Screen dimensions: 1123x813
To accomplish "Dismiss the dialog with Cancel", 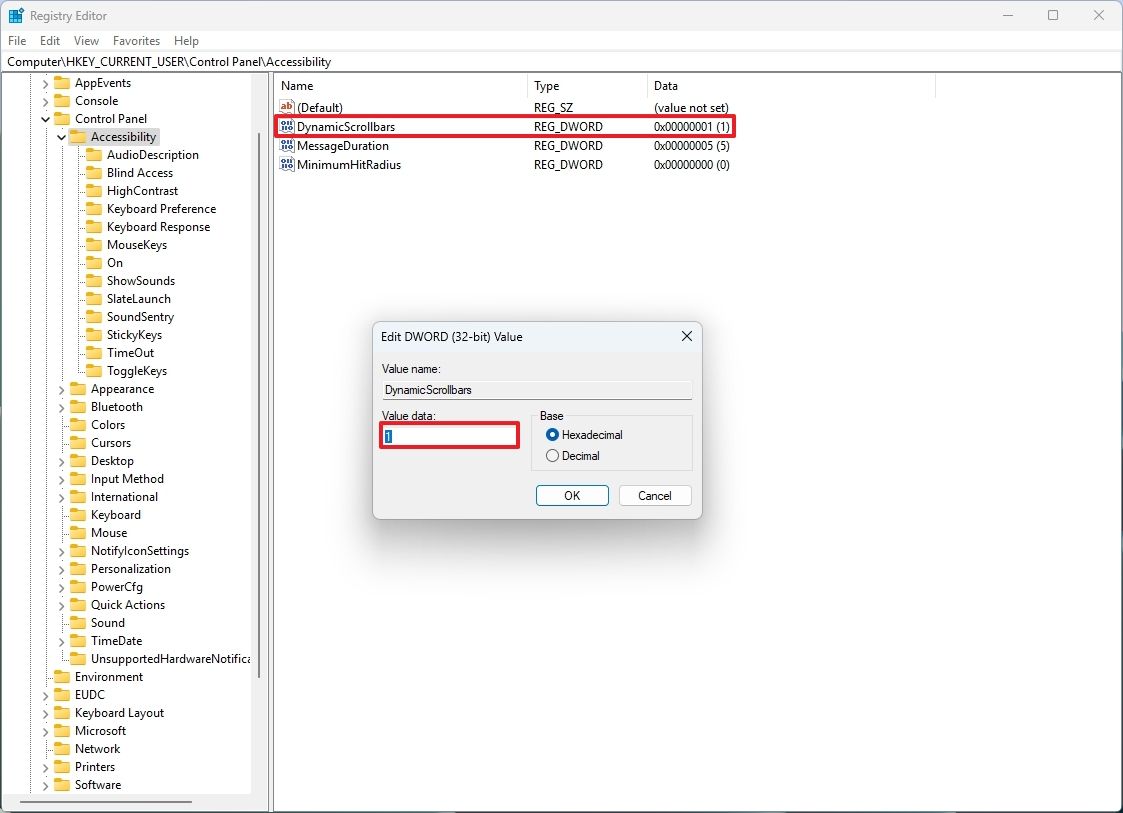I will (655, 495).
